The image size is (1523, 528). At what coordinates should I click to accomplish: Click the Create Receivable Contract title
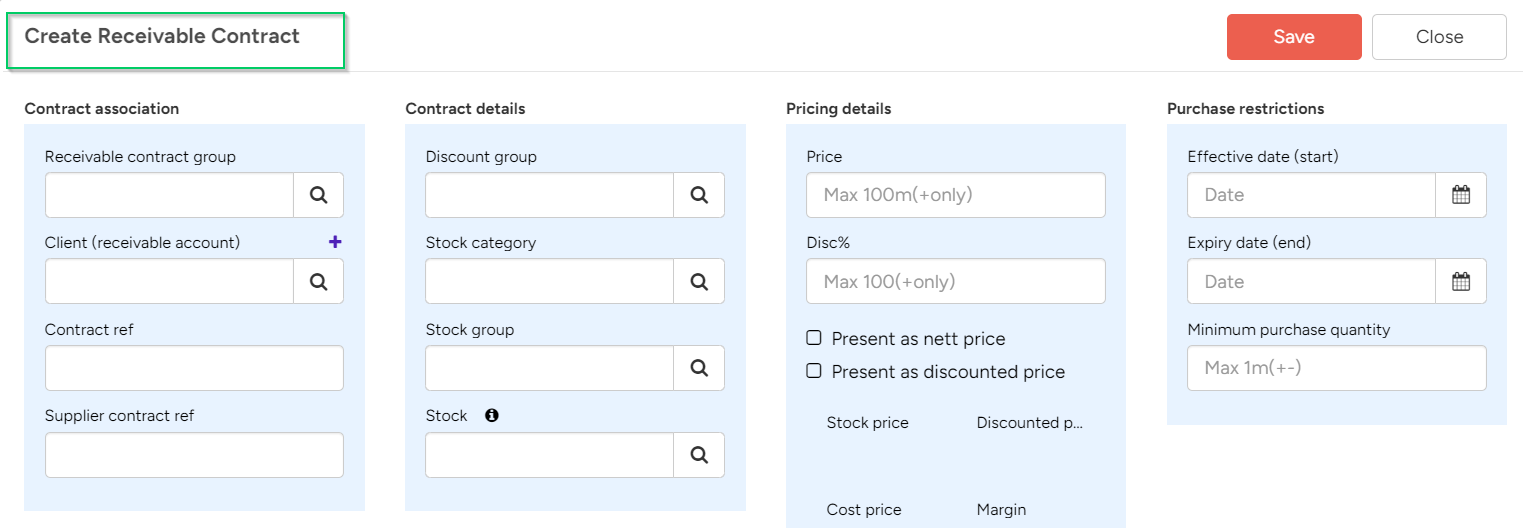coord(162,36)
